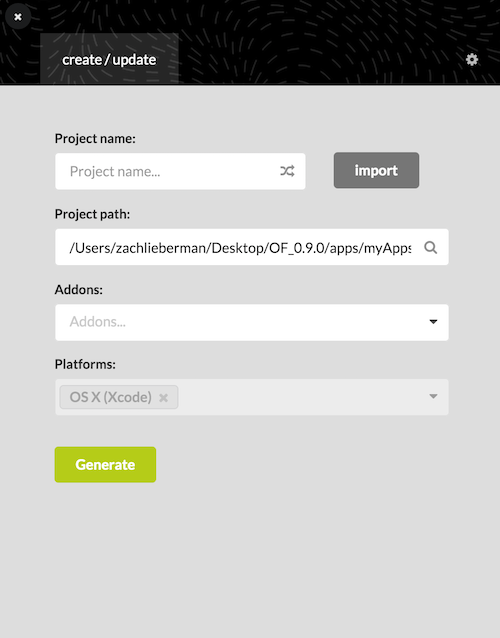Viewport: 500px width, 638px height.
Task: Open the Addons selection field
Action: 252,322
